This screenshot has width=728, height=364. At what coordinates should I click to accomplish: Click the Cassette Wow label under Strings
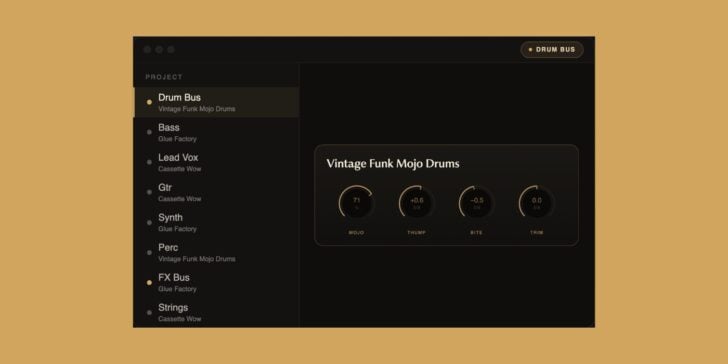[180, 319]
